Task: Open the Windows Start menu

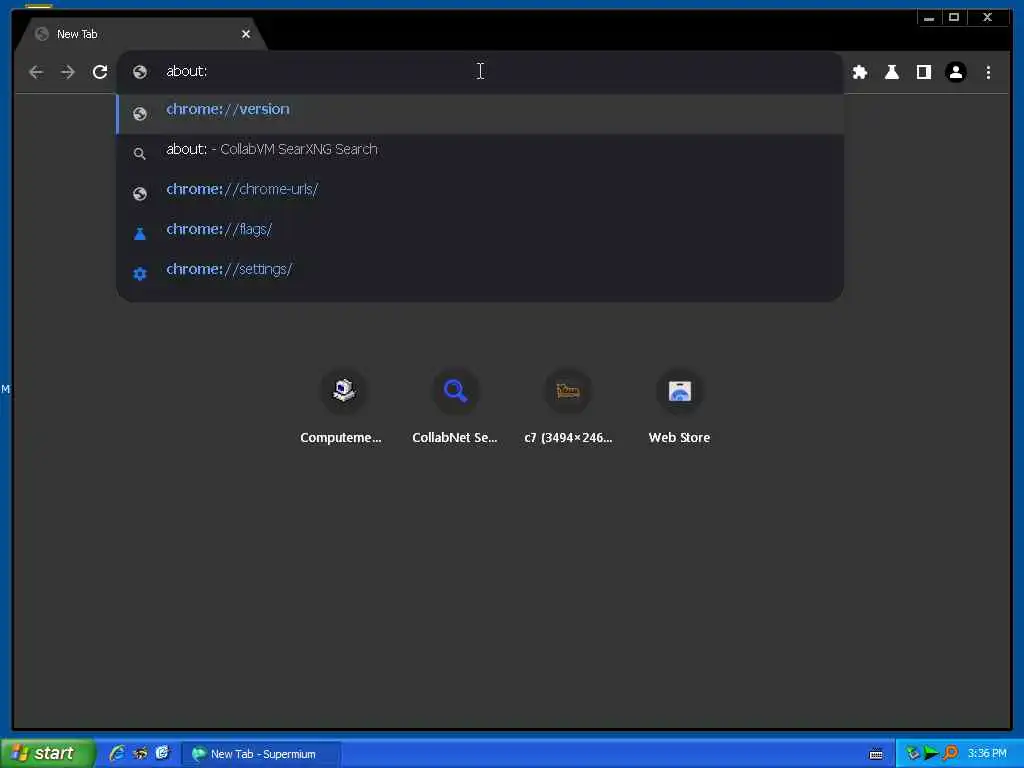Action: 48,753
